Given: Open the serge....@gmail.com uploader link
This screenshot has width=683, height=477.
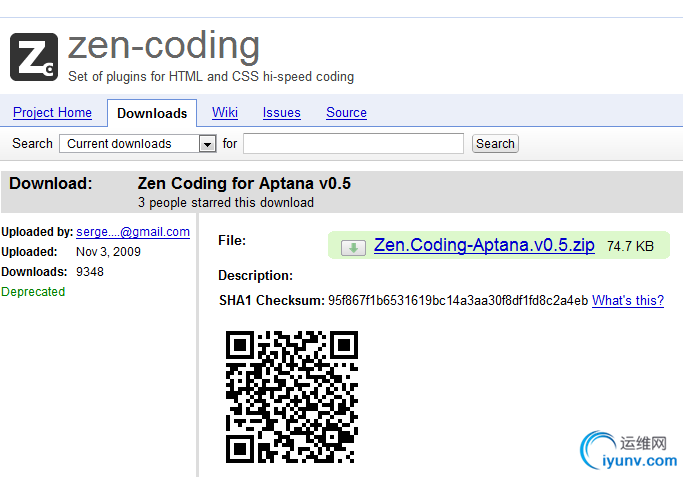Looking at the screenshot, I should (133, 232).
